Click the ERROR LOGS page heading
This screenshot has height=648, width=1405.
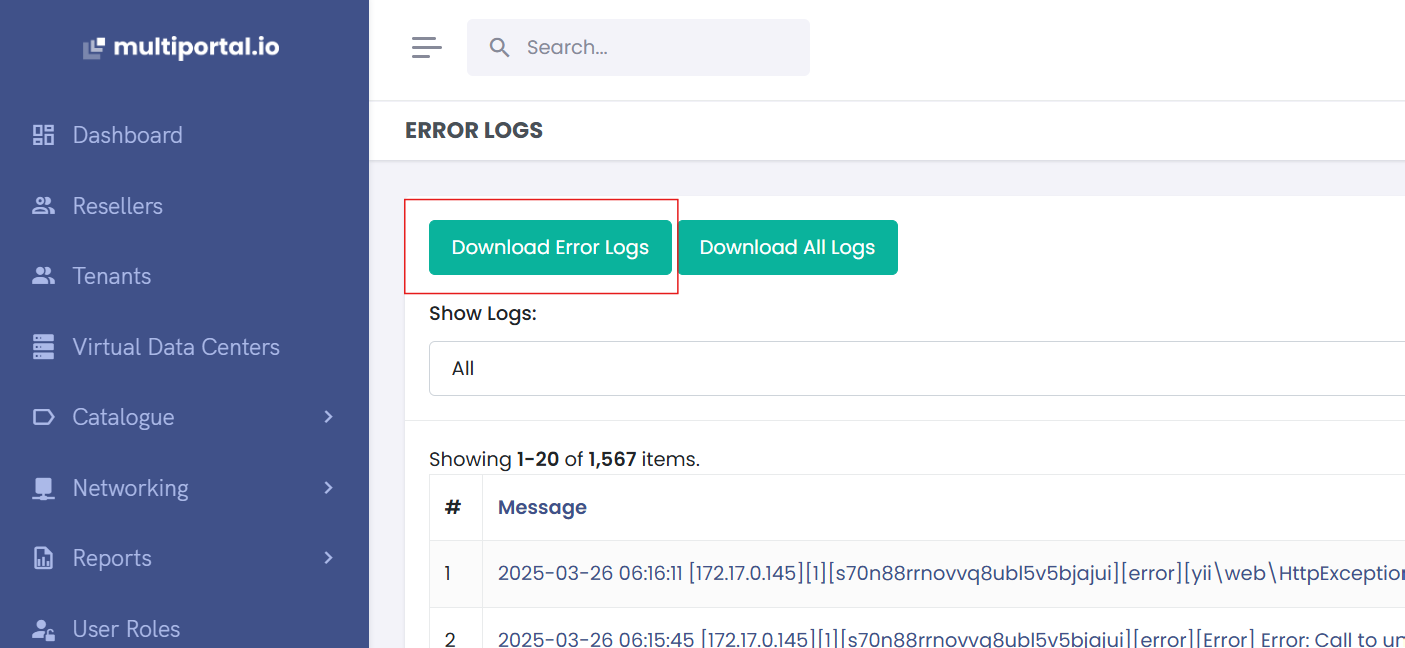click(474, 130)
